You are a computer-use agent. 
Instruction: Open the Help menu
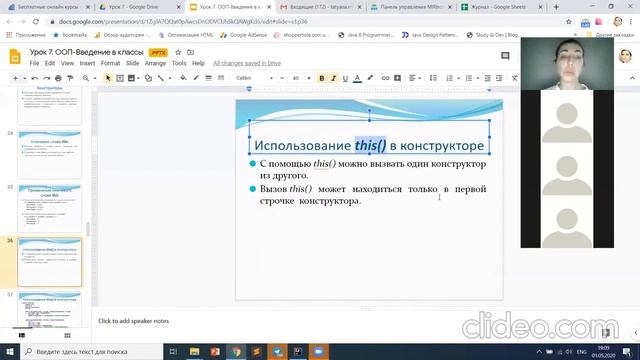(198, 63)
